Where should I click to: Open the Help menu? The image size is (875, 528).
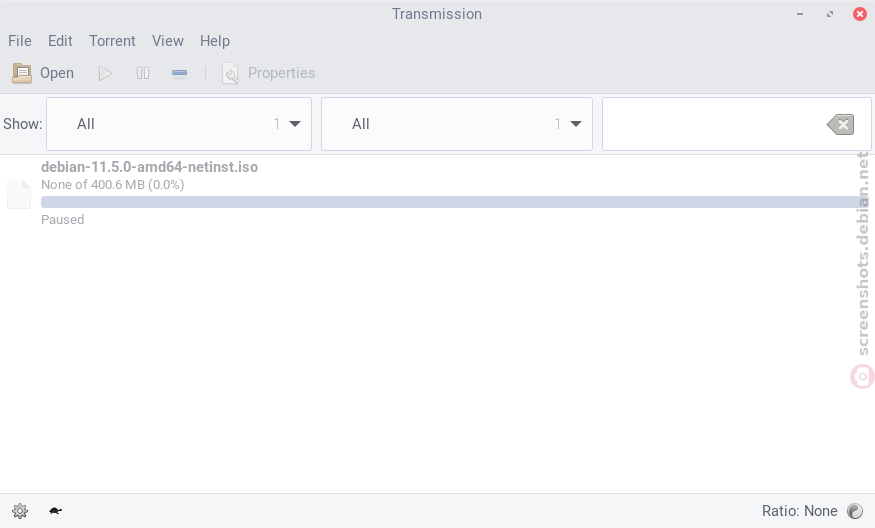click(x=215, y=41)
